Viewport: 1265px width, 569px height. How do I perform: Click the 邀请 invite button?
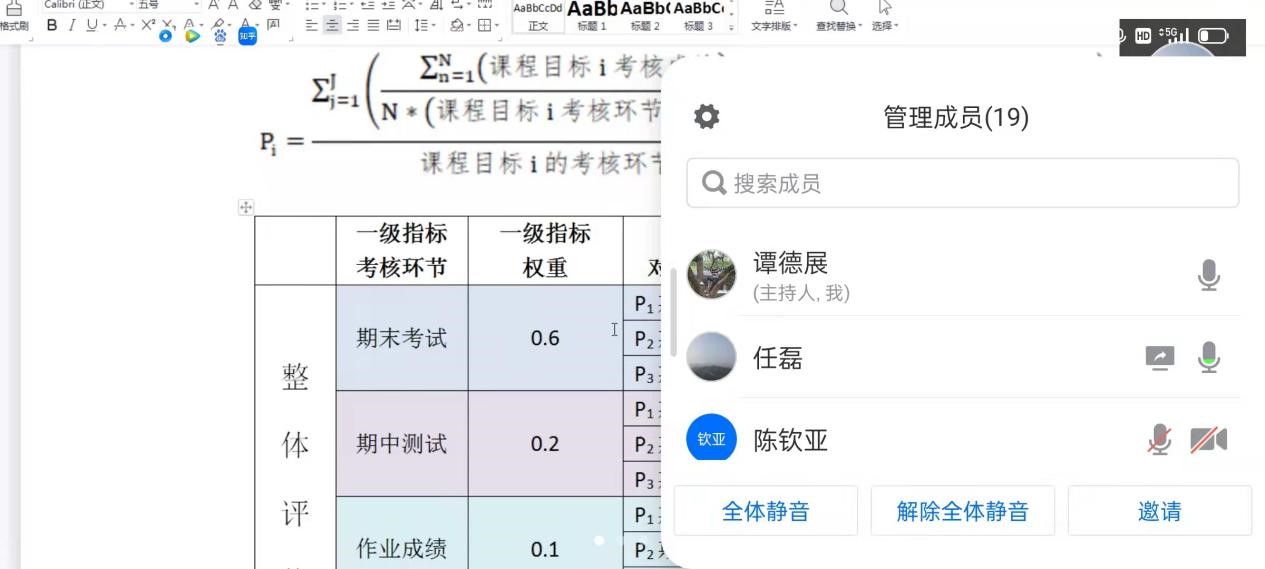(x=1159, y=511)
